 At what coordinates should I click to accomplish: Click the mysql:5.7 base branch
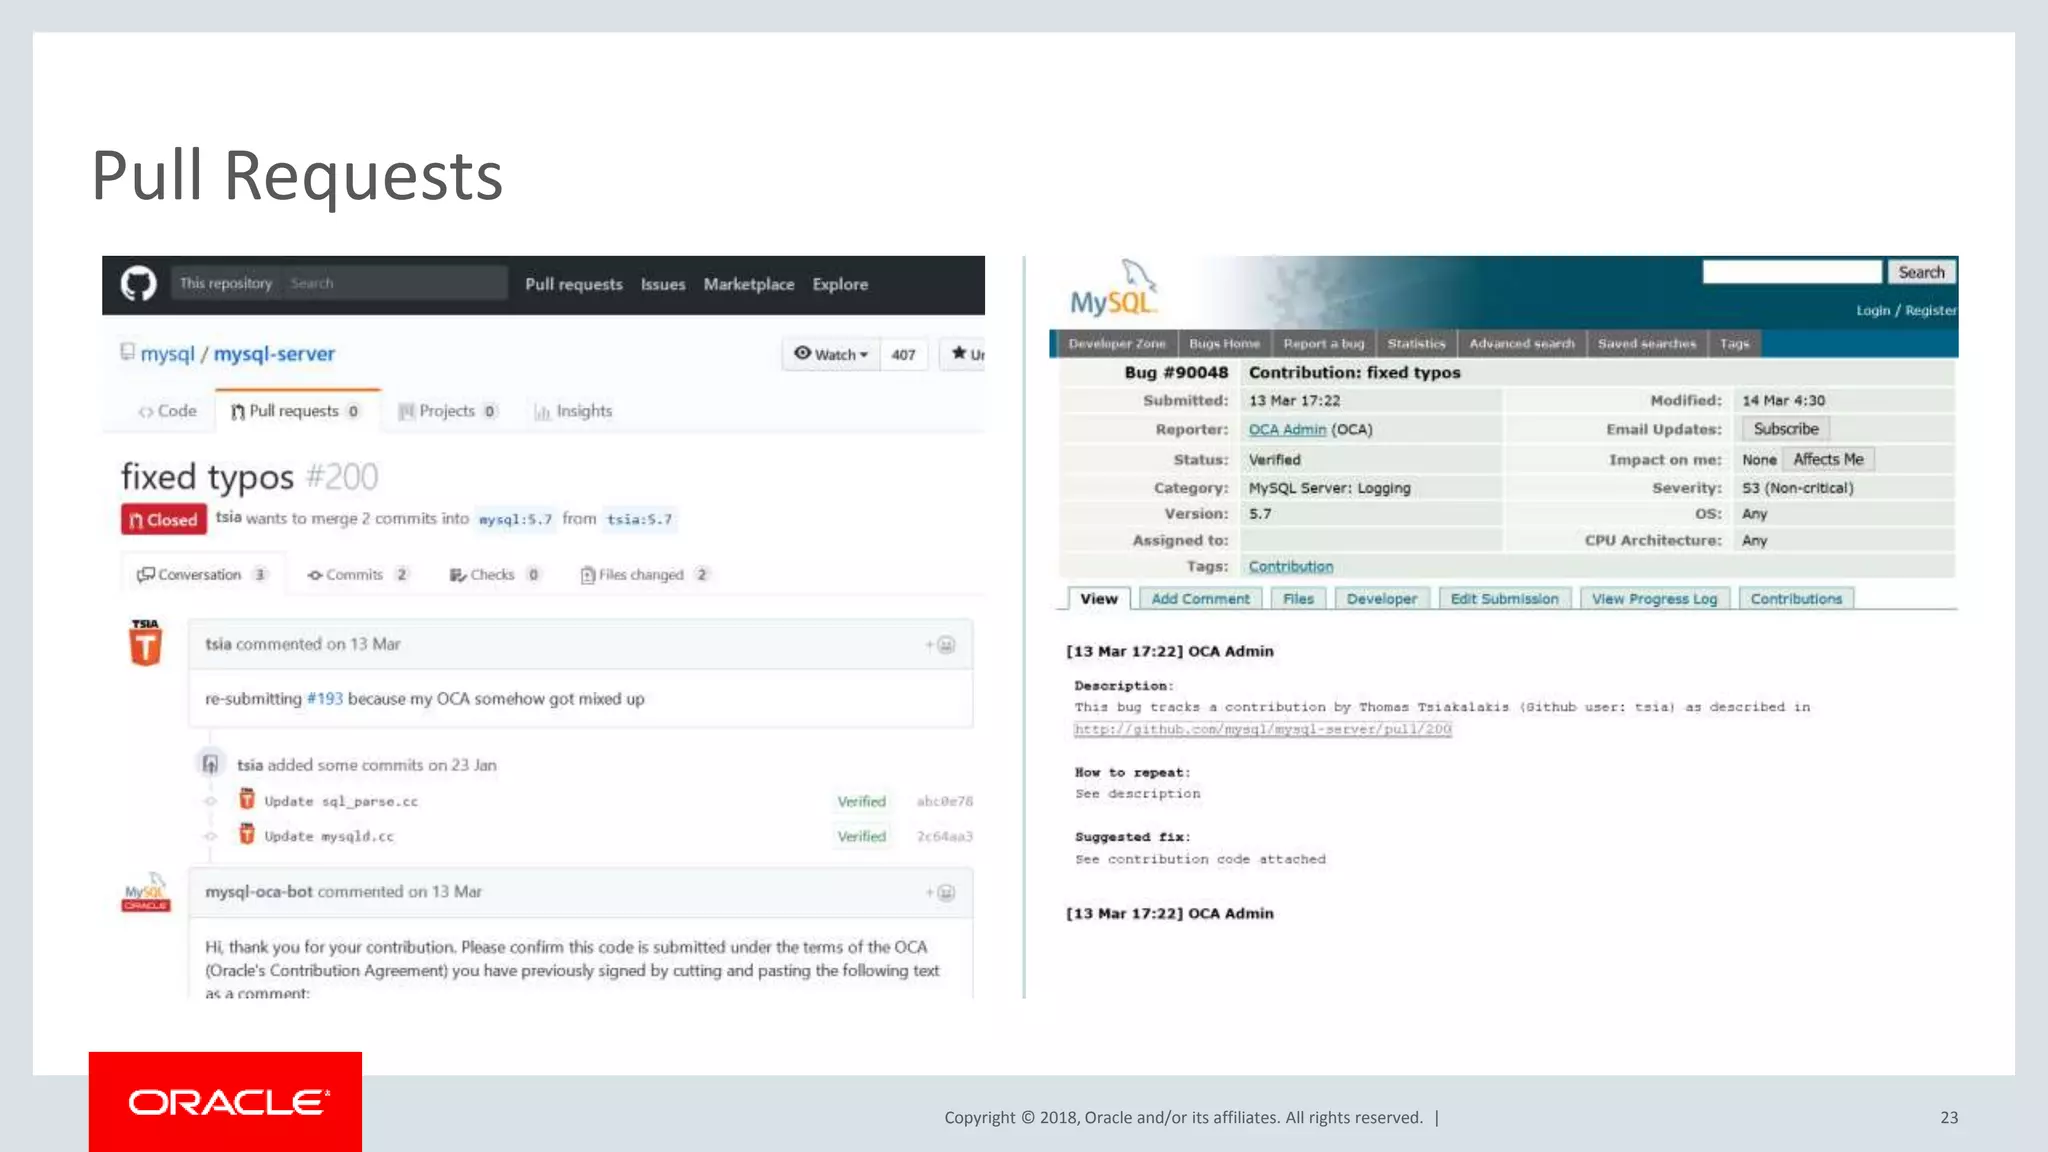[515, 520]
